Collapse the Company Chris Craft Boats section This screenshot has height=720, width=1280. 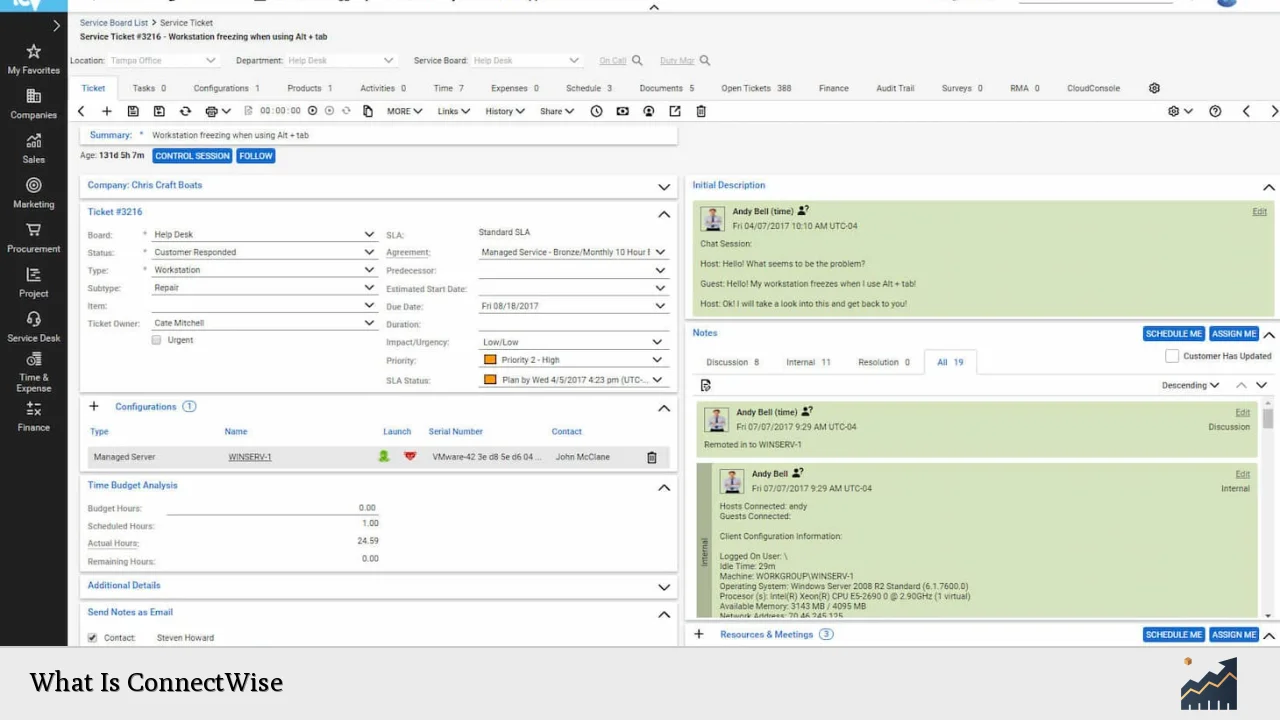click(x=664, y=187)
